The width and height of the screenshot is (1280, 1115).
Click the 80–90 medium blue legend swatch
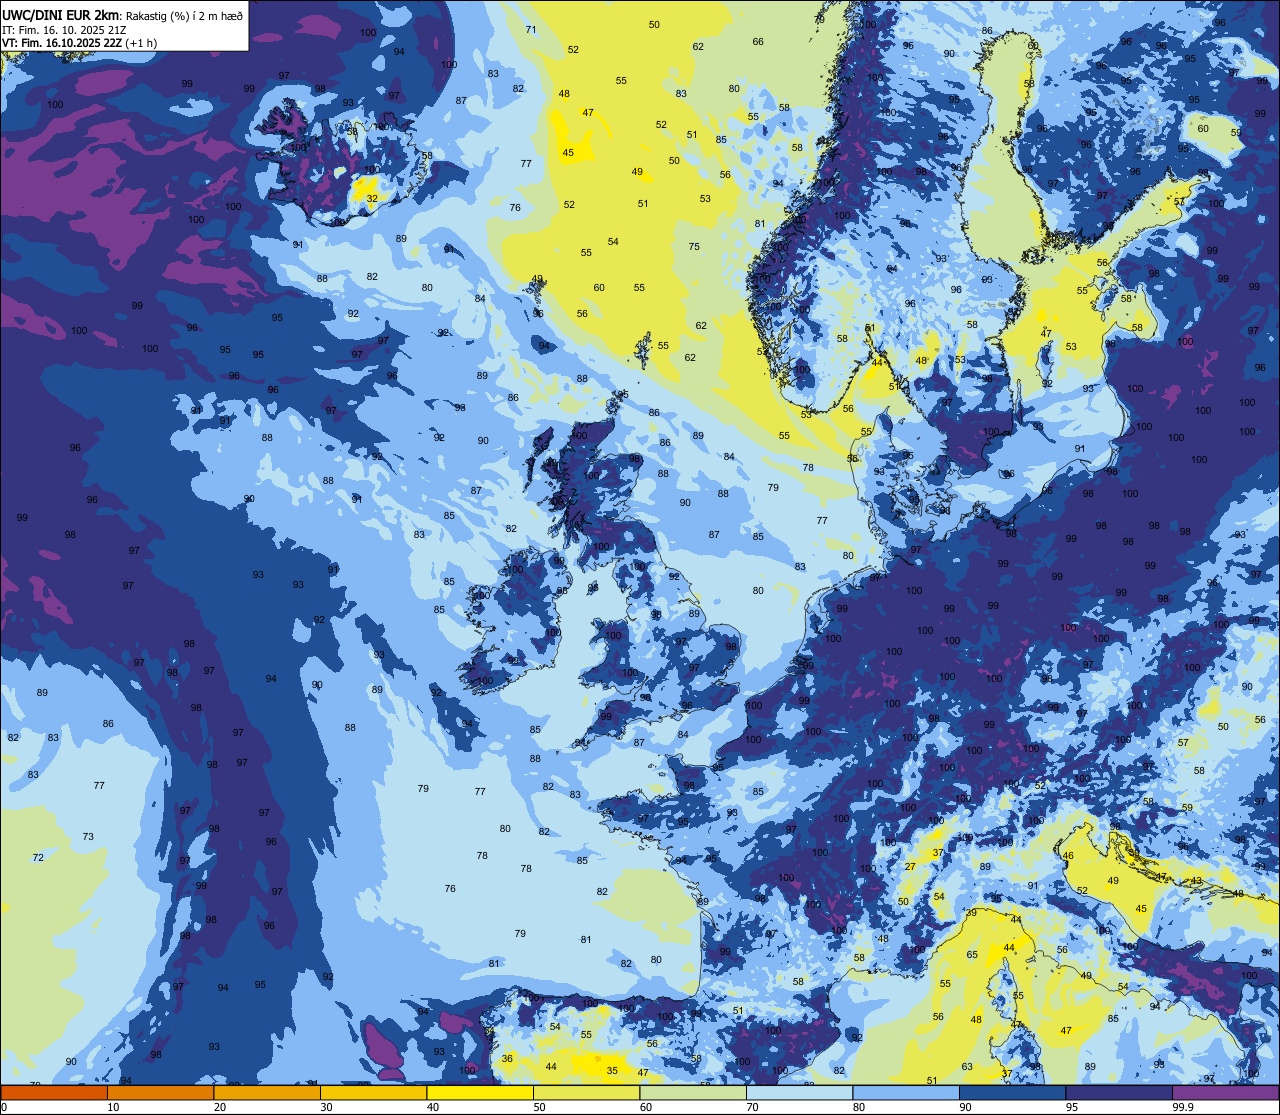(x=906, y=1093)
